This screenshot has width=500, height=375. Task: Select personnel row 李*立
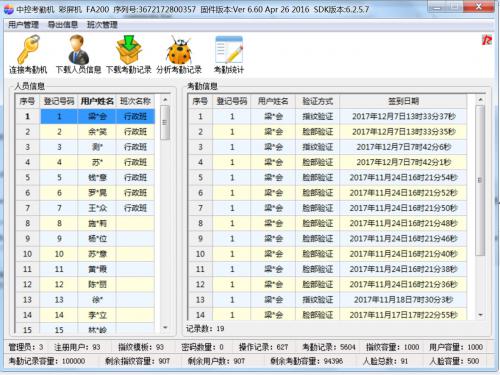[x=85, y=315]
